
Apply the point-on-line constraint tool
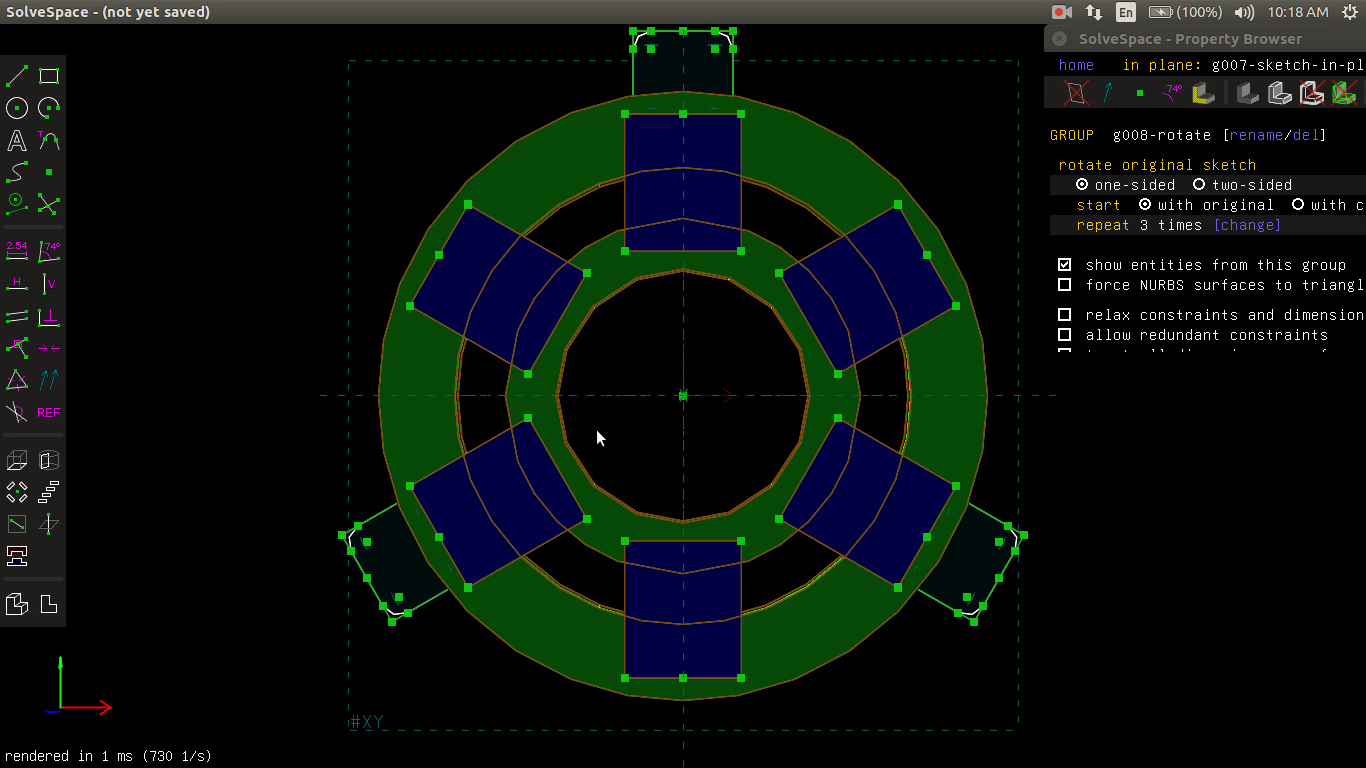pyautogui.click(x=17, y=348)
